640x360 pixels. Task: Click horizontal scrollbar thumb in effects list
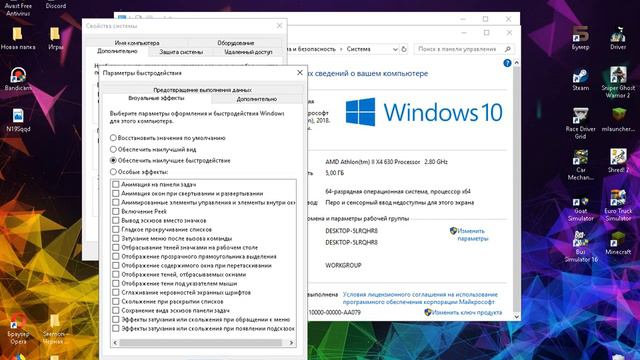200,342
